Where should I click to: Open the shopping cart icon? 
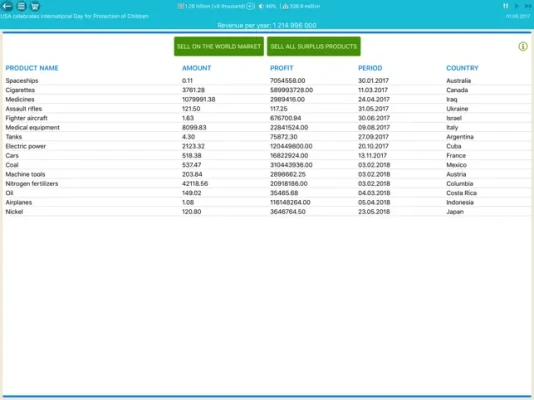tap(35, 6)
